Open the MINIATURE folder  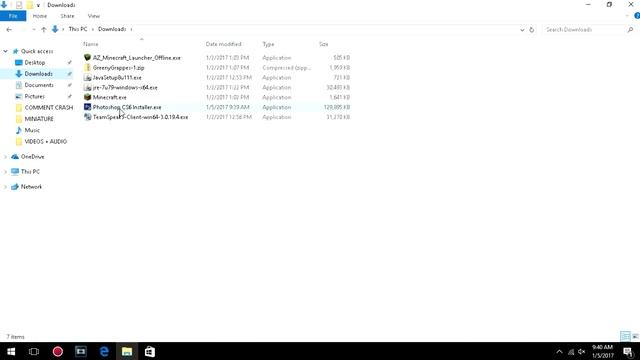(39, 119)
